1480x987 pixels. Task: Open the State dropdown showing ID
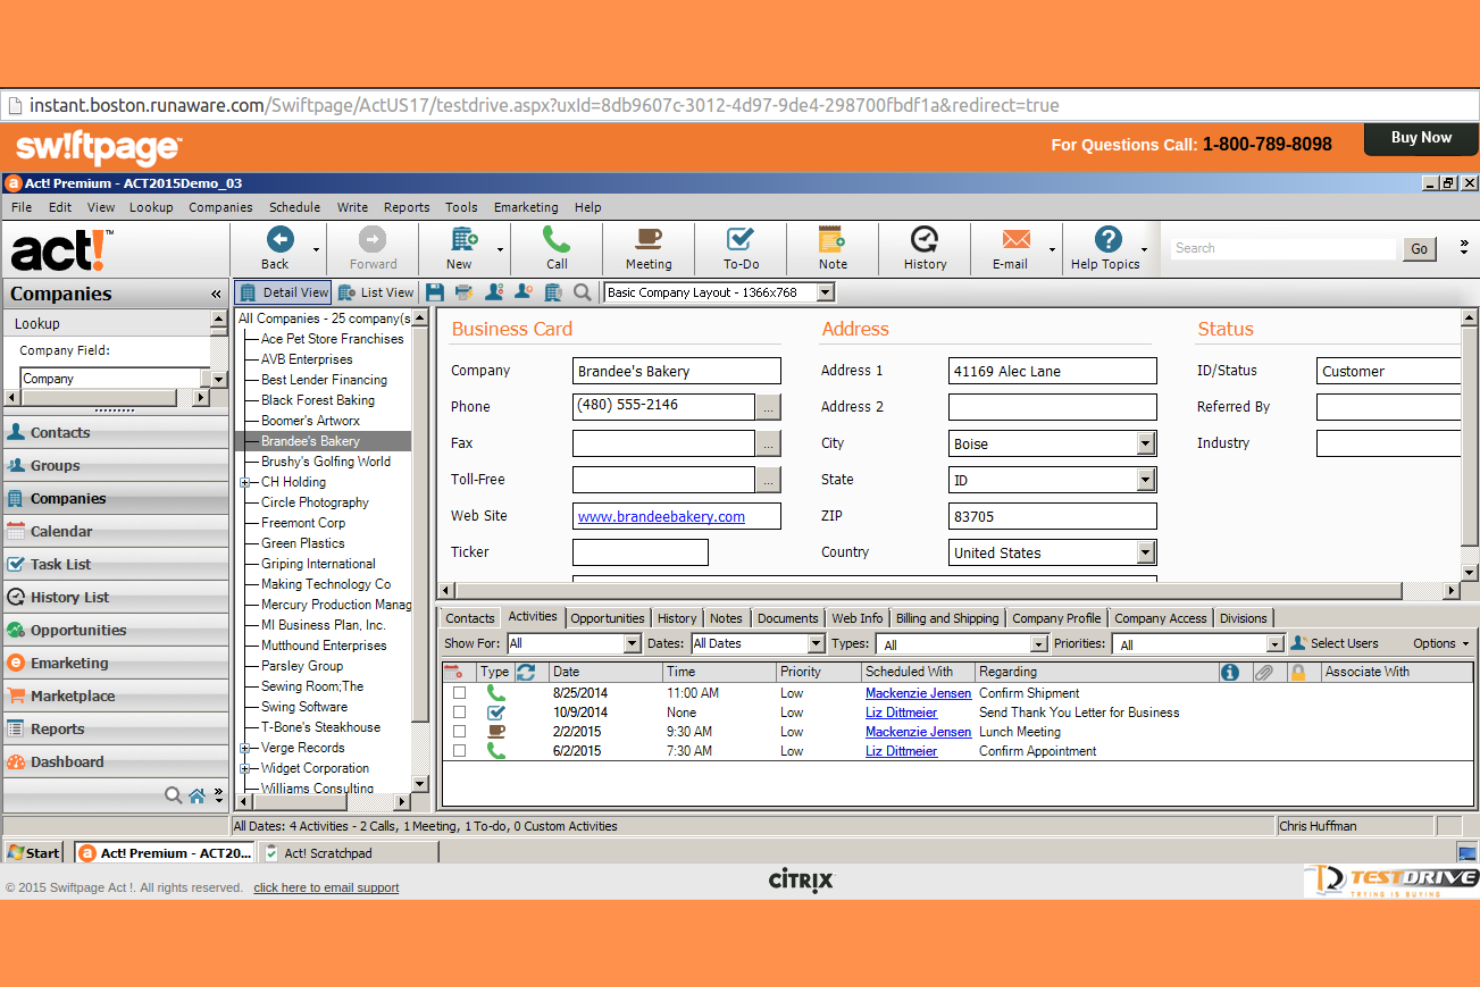click(x=1145, y=479)
